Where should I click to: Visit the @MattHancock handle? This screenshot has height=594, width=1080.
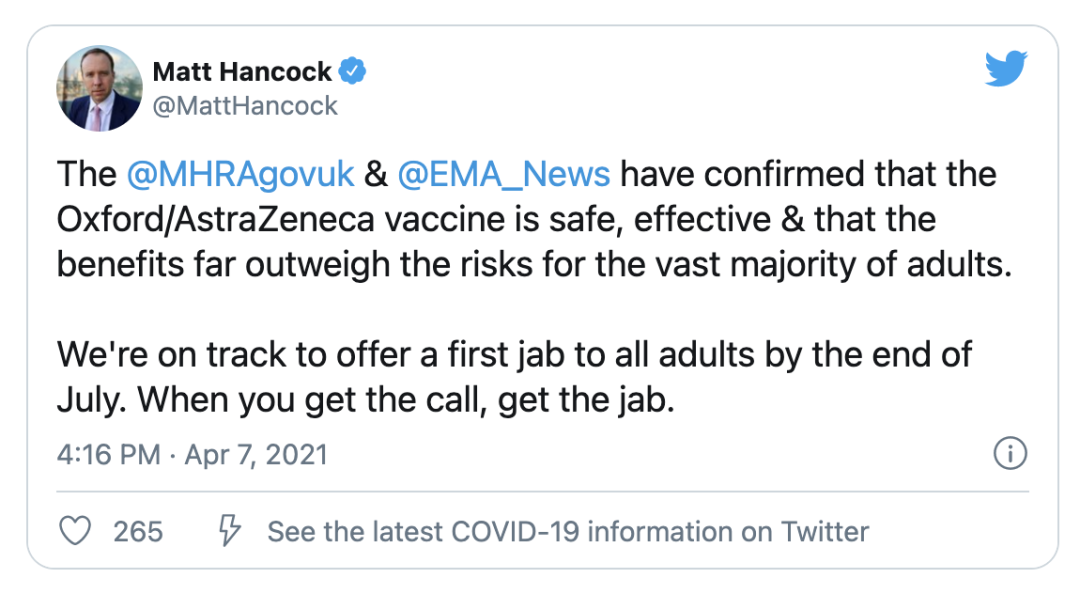[245, 106]
